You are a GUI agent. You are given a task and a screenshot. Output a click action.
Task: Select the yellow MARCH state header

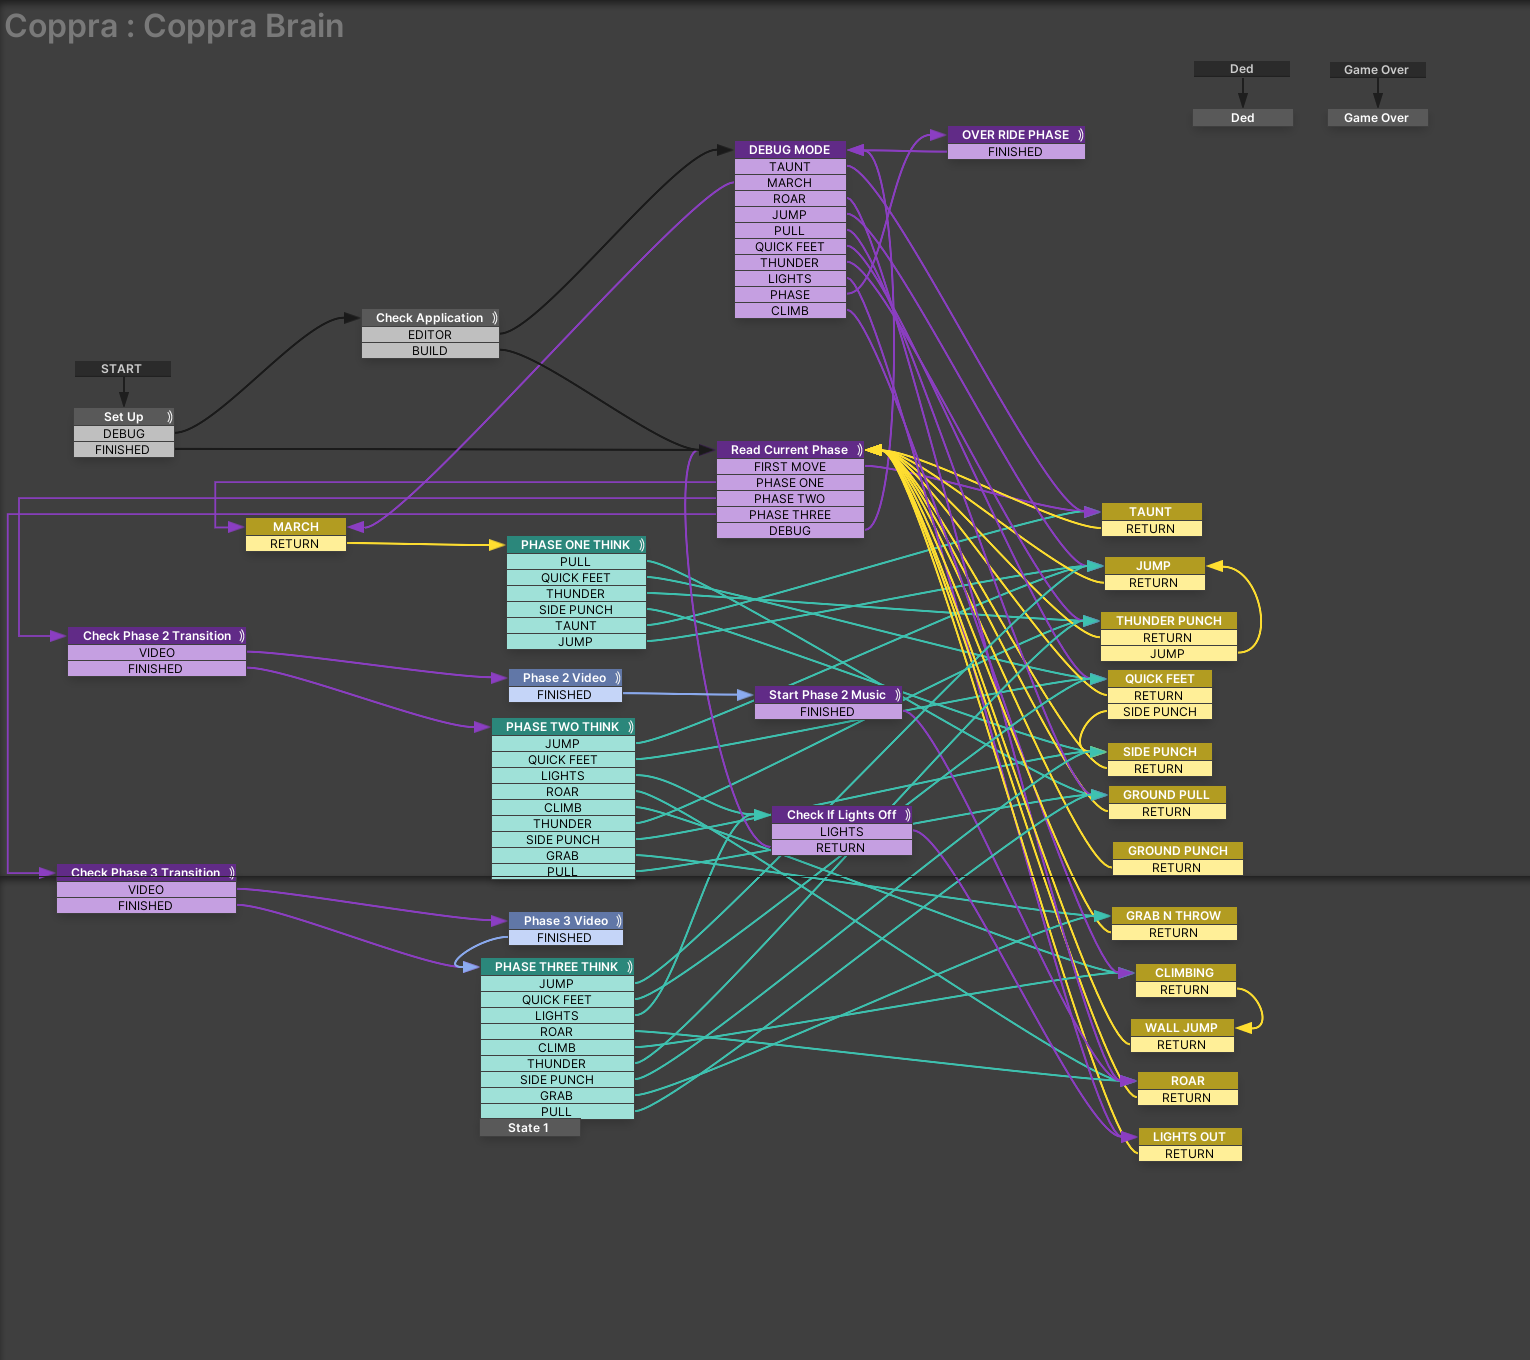[295, 527]
